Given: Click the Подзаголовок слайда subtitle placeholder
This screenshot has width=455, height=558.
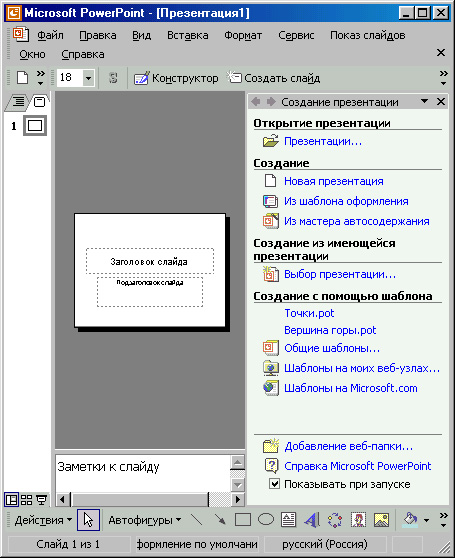Looking at the screenshot, I should pyautogui.click(x=150, y=292).
